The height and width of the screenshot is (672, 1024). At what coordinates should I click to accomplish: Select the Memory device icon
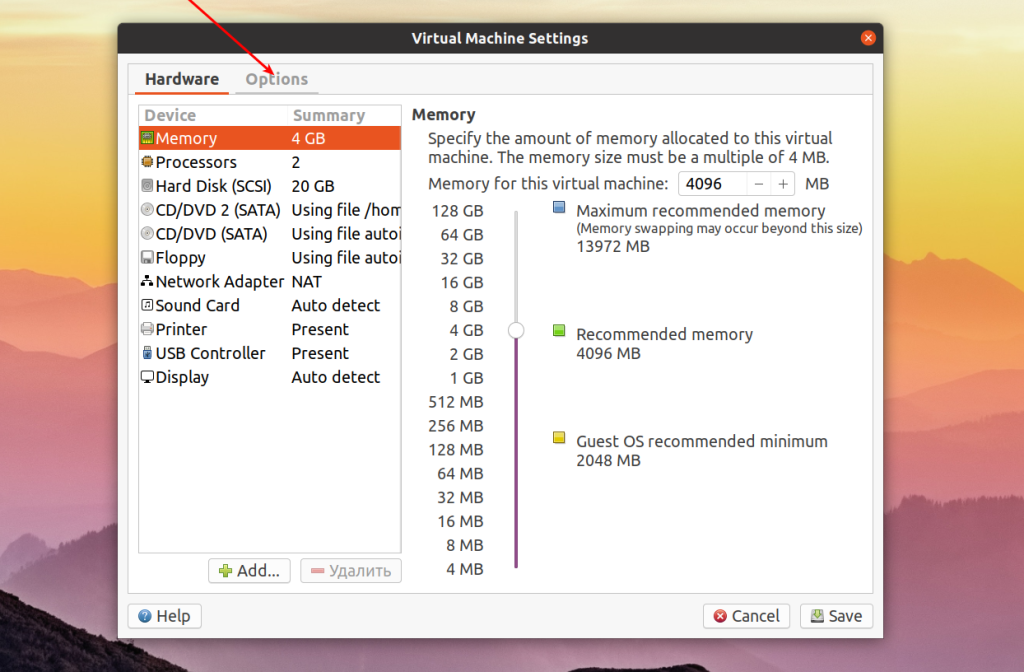147,138
